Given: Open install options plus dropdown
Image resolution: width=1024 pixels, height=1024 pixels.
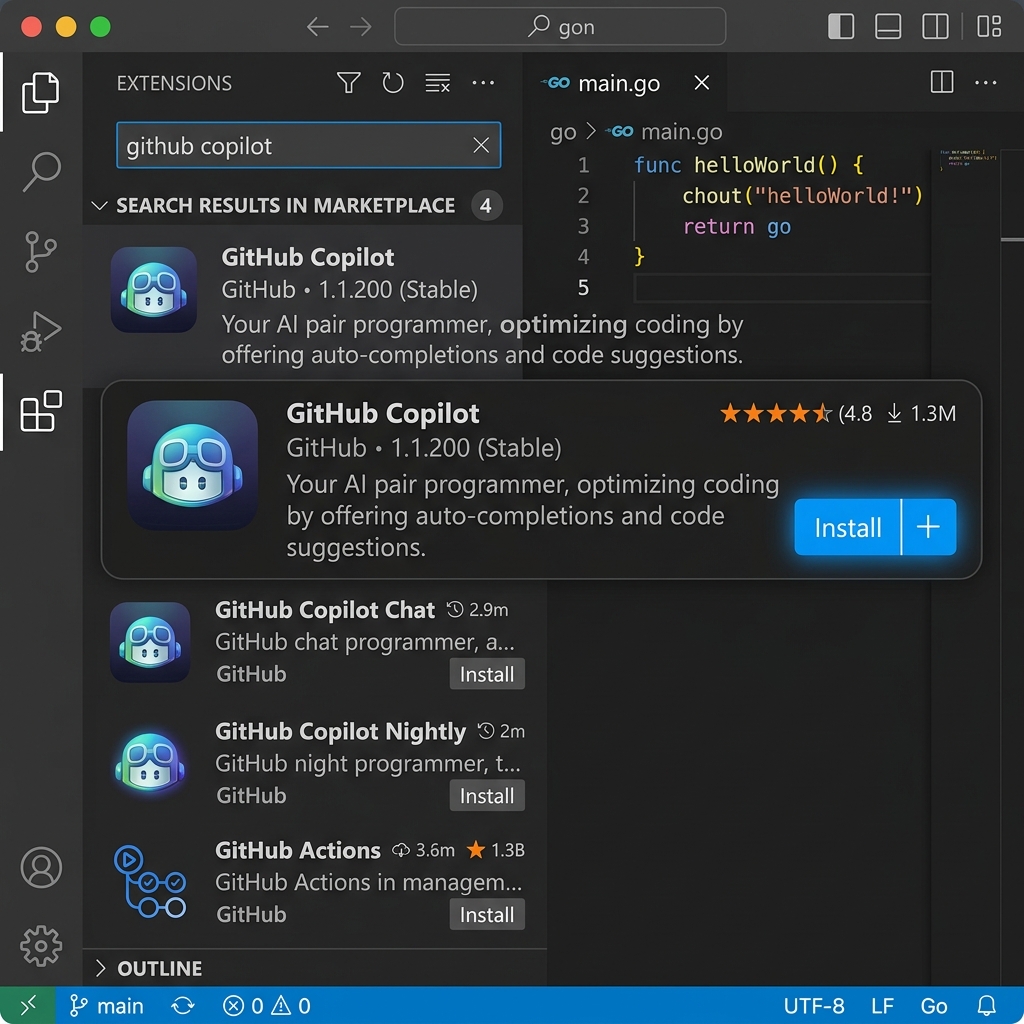Looking at the screenshot, I should [928, 527].
